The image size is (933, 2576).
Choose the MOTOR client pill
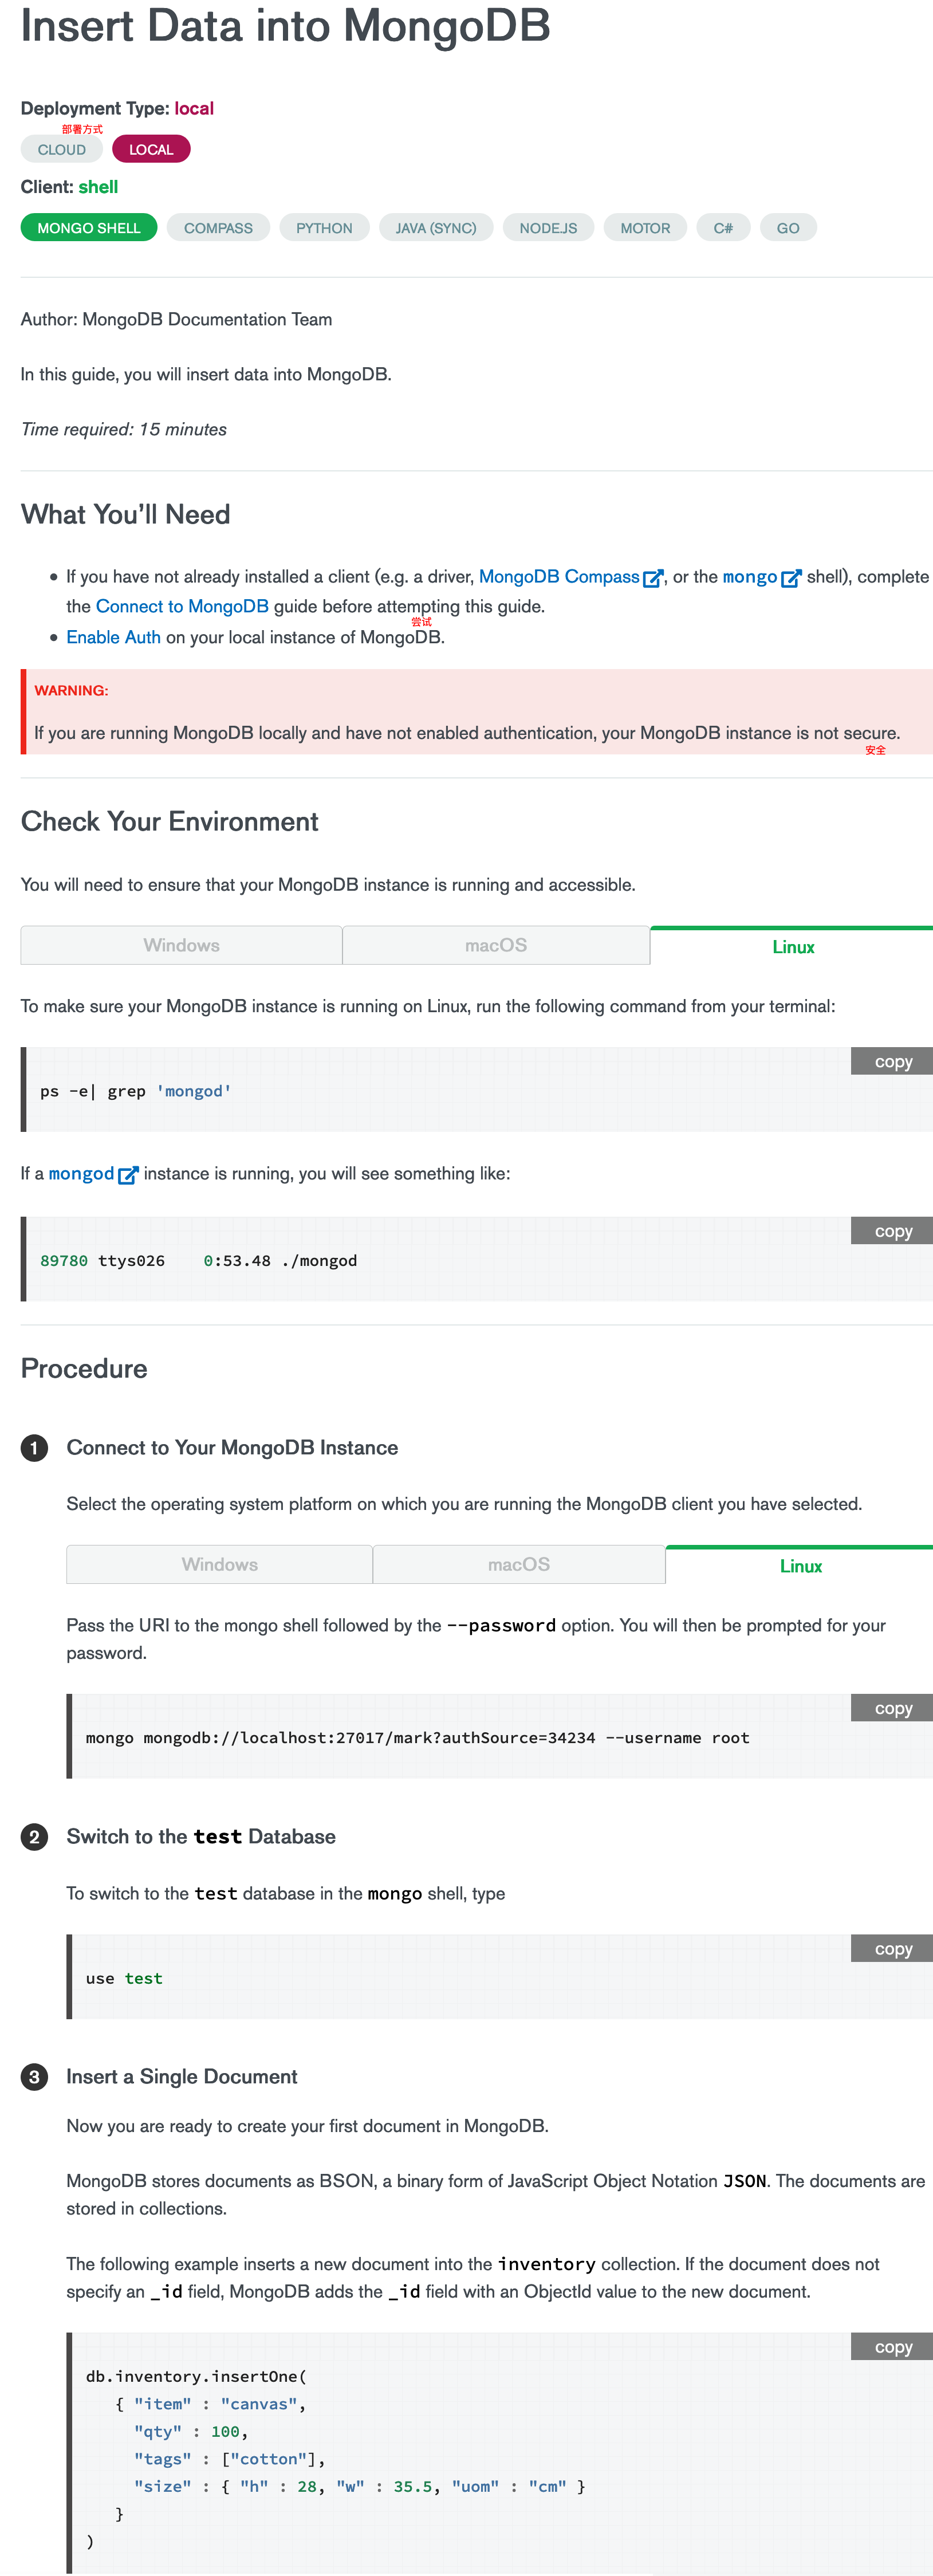(645, 228)
